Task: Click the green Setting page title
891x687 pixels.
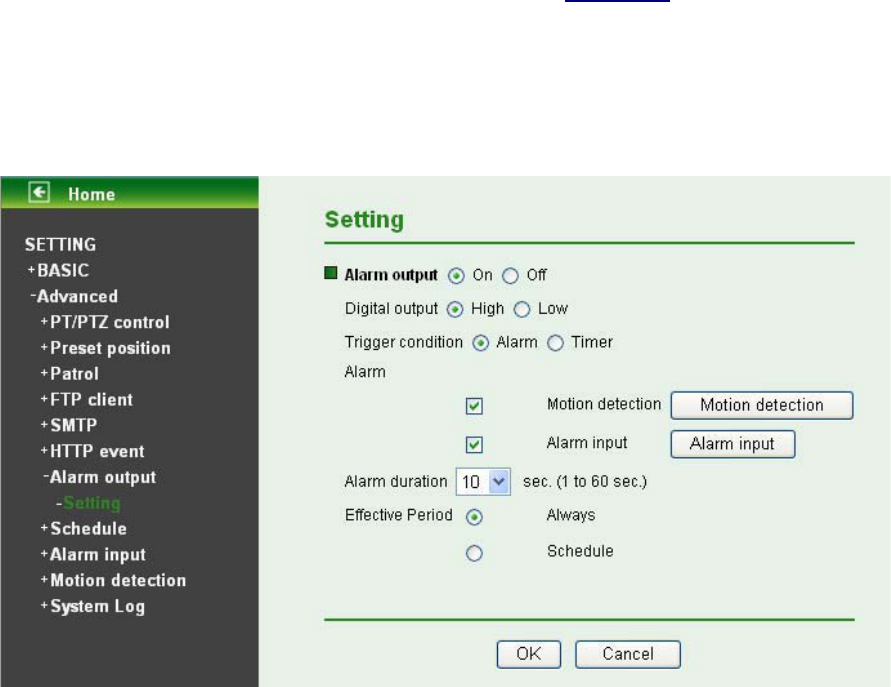Action: (x=364, y=220)
